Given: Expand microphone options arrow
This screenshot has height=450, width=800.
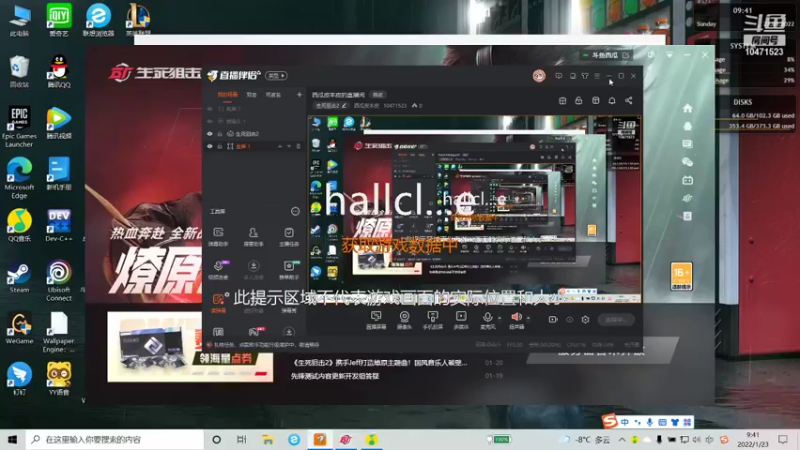Looking at the screenshot, I should pos(499,318).
